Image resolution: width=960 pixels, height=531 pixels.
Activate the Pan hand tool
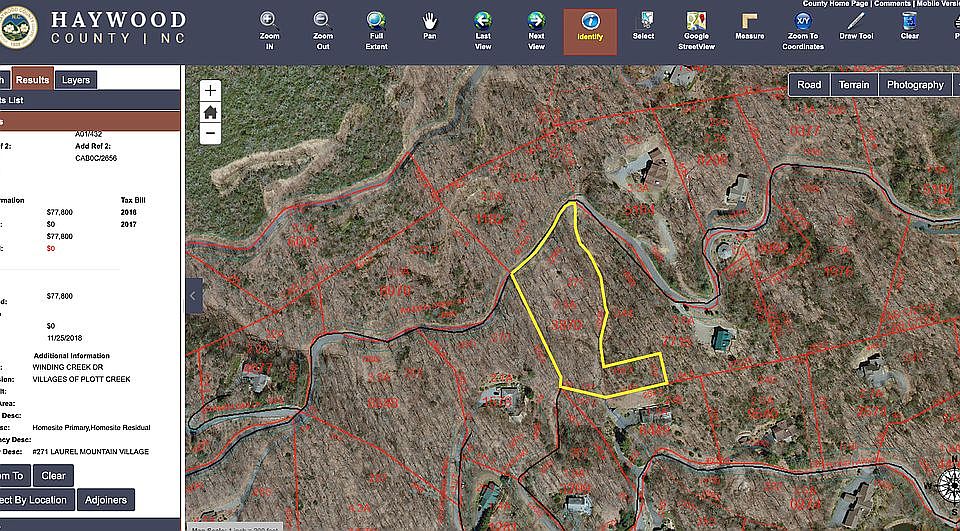(x=430, y=26)
